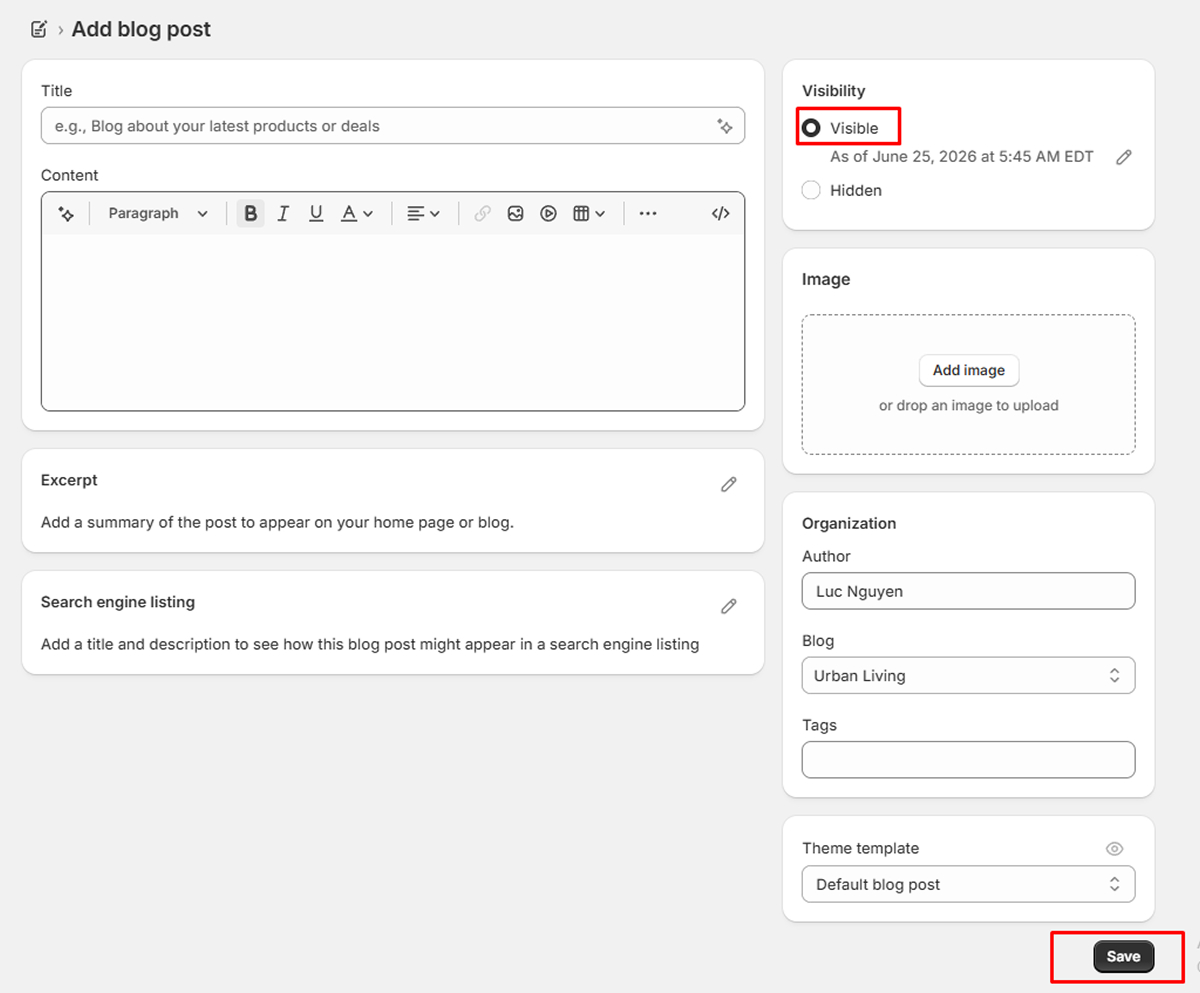Toggle italic formatting
The height and width of the screenshot is (993, 1200).
283,213
